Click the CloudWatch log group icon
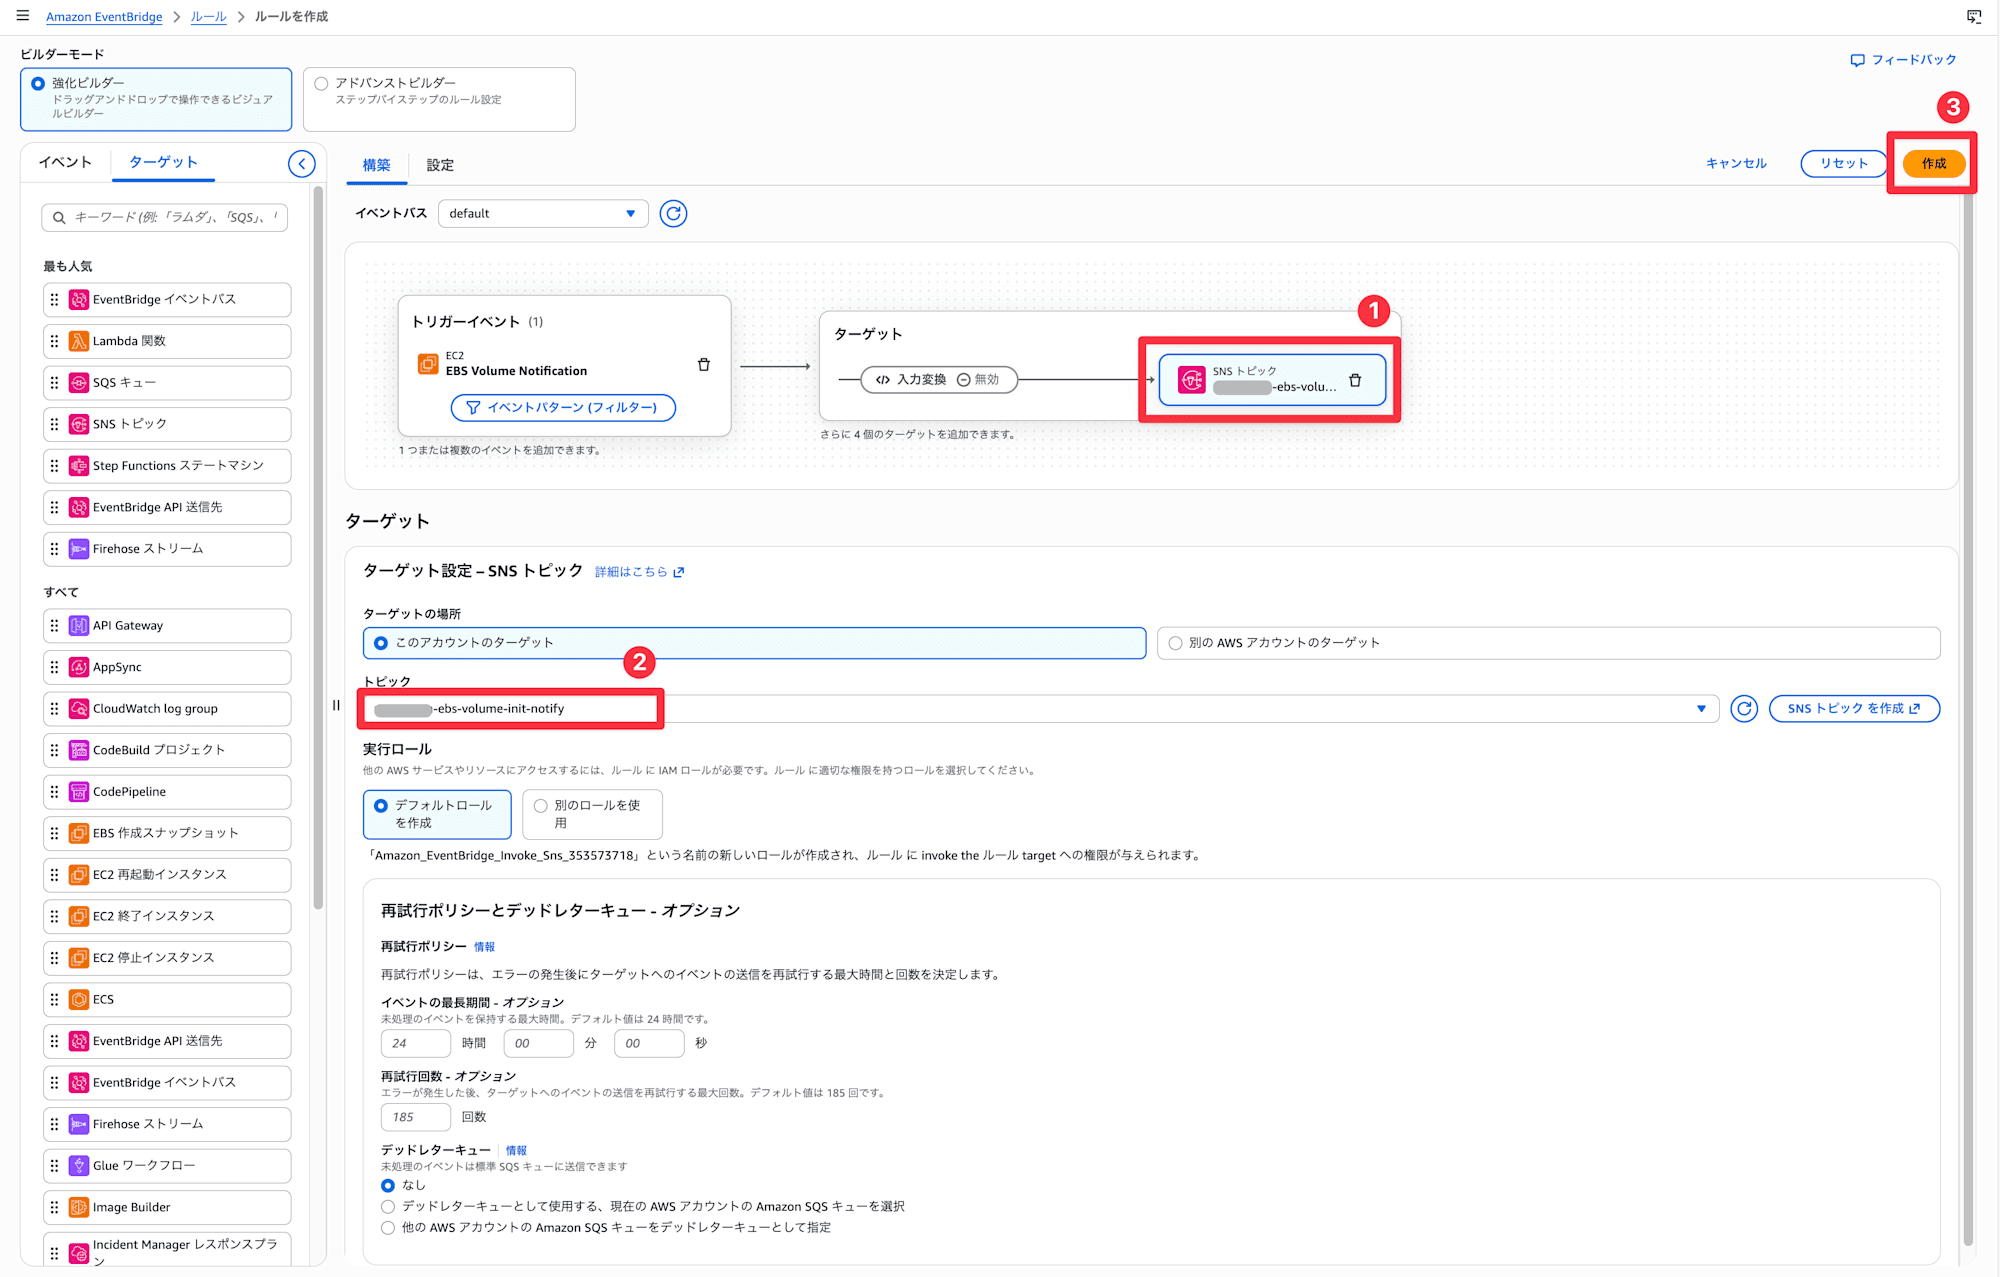The height and width of the screenshot is (1277, 2000). [x=79, y=709]
